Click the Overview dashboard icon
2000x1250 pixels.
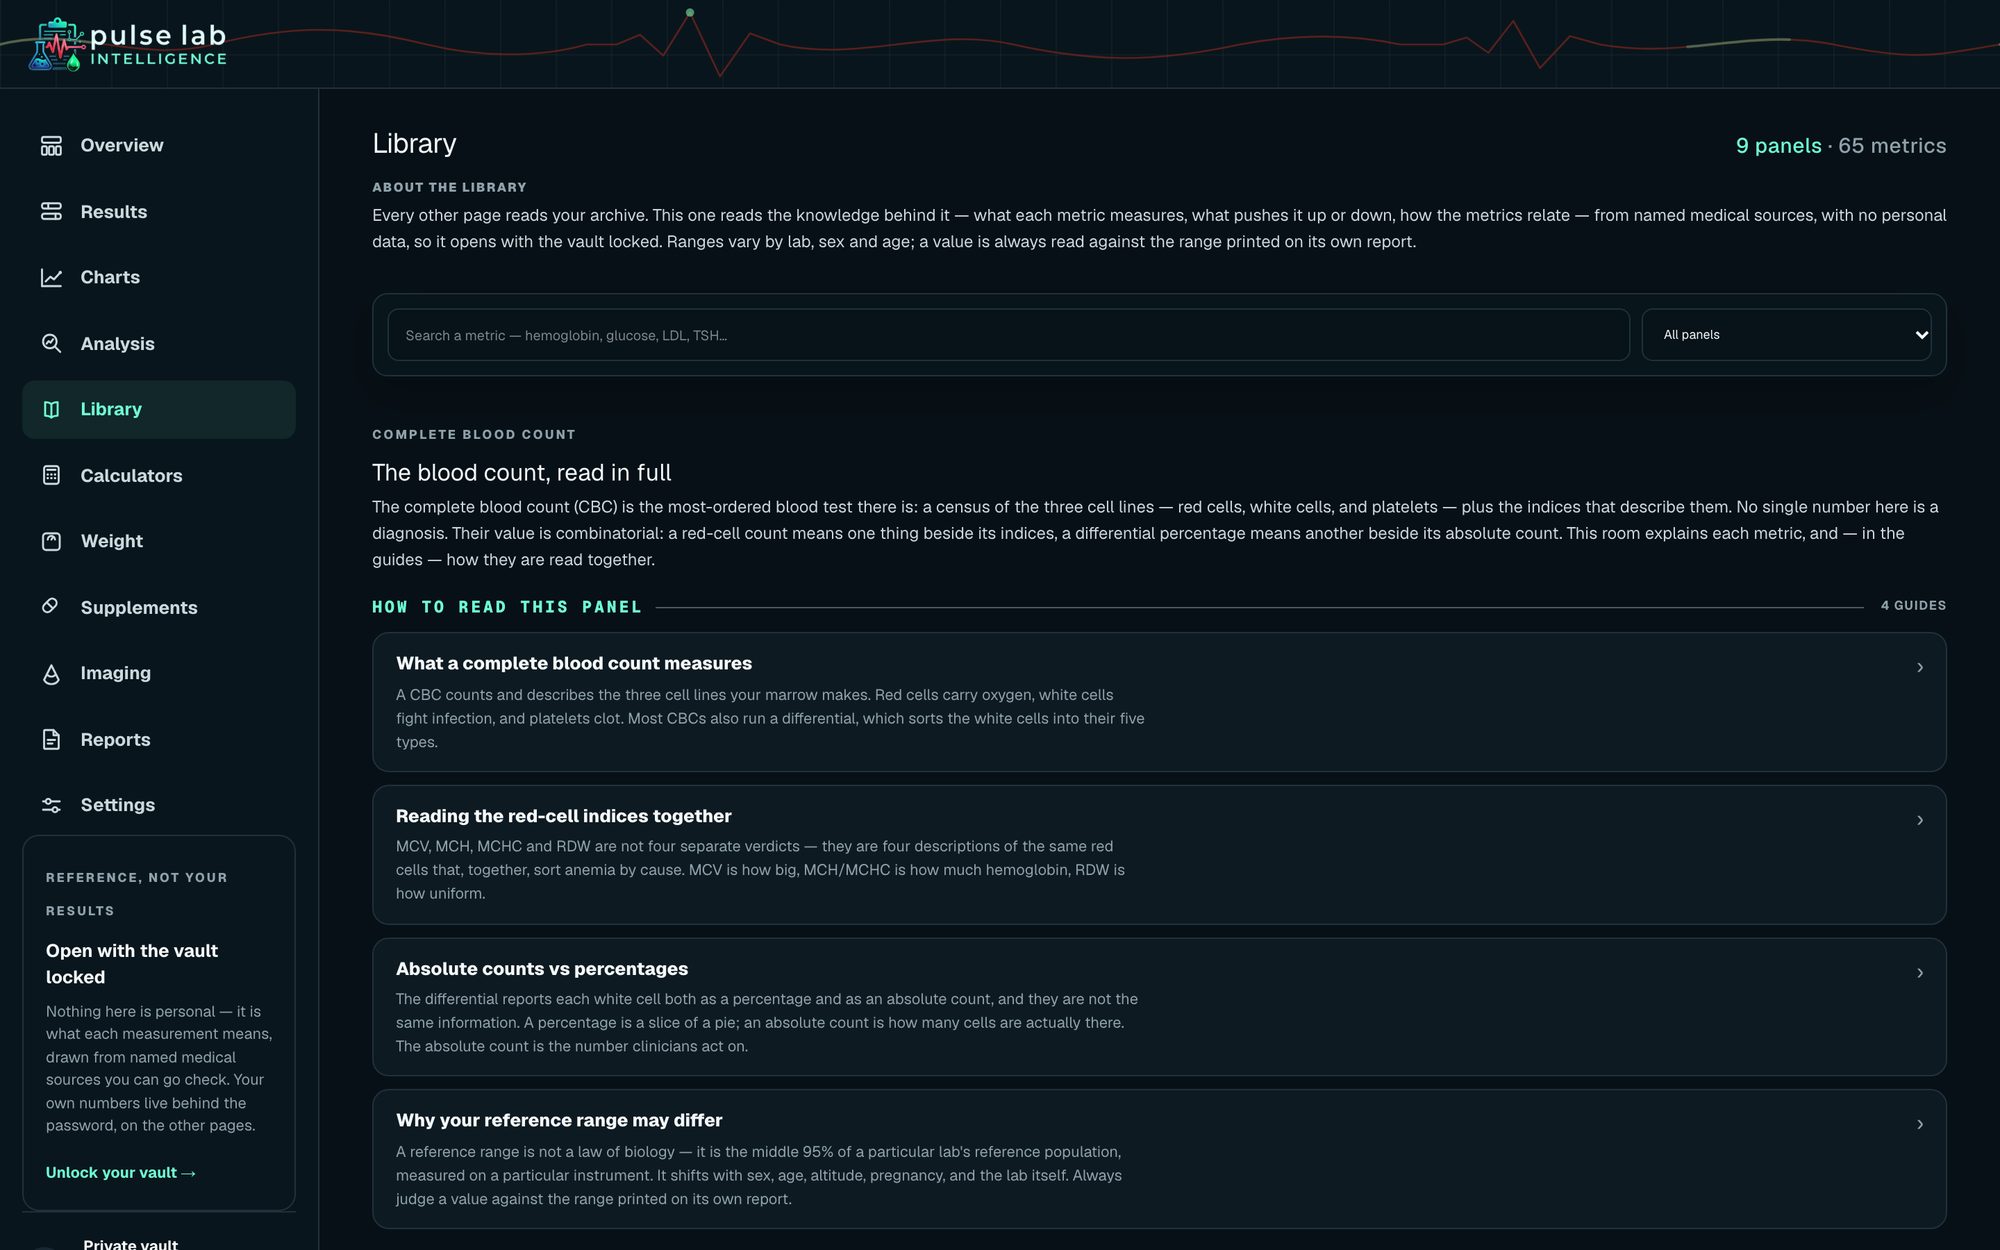coord(51,146)
